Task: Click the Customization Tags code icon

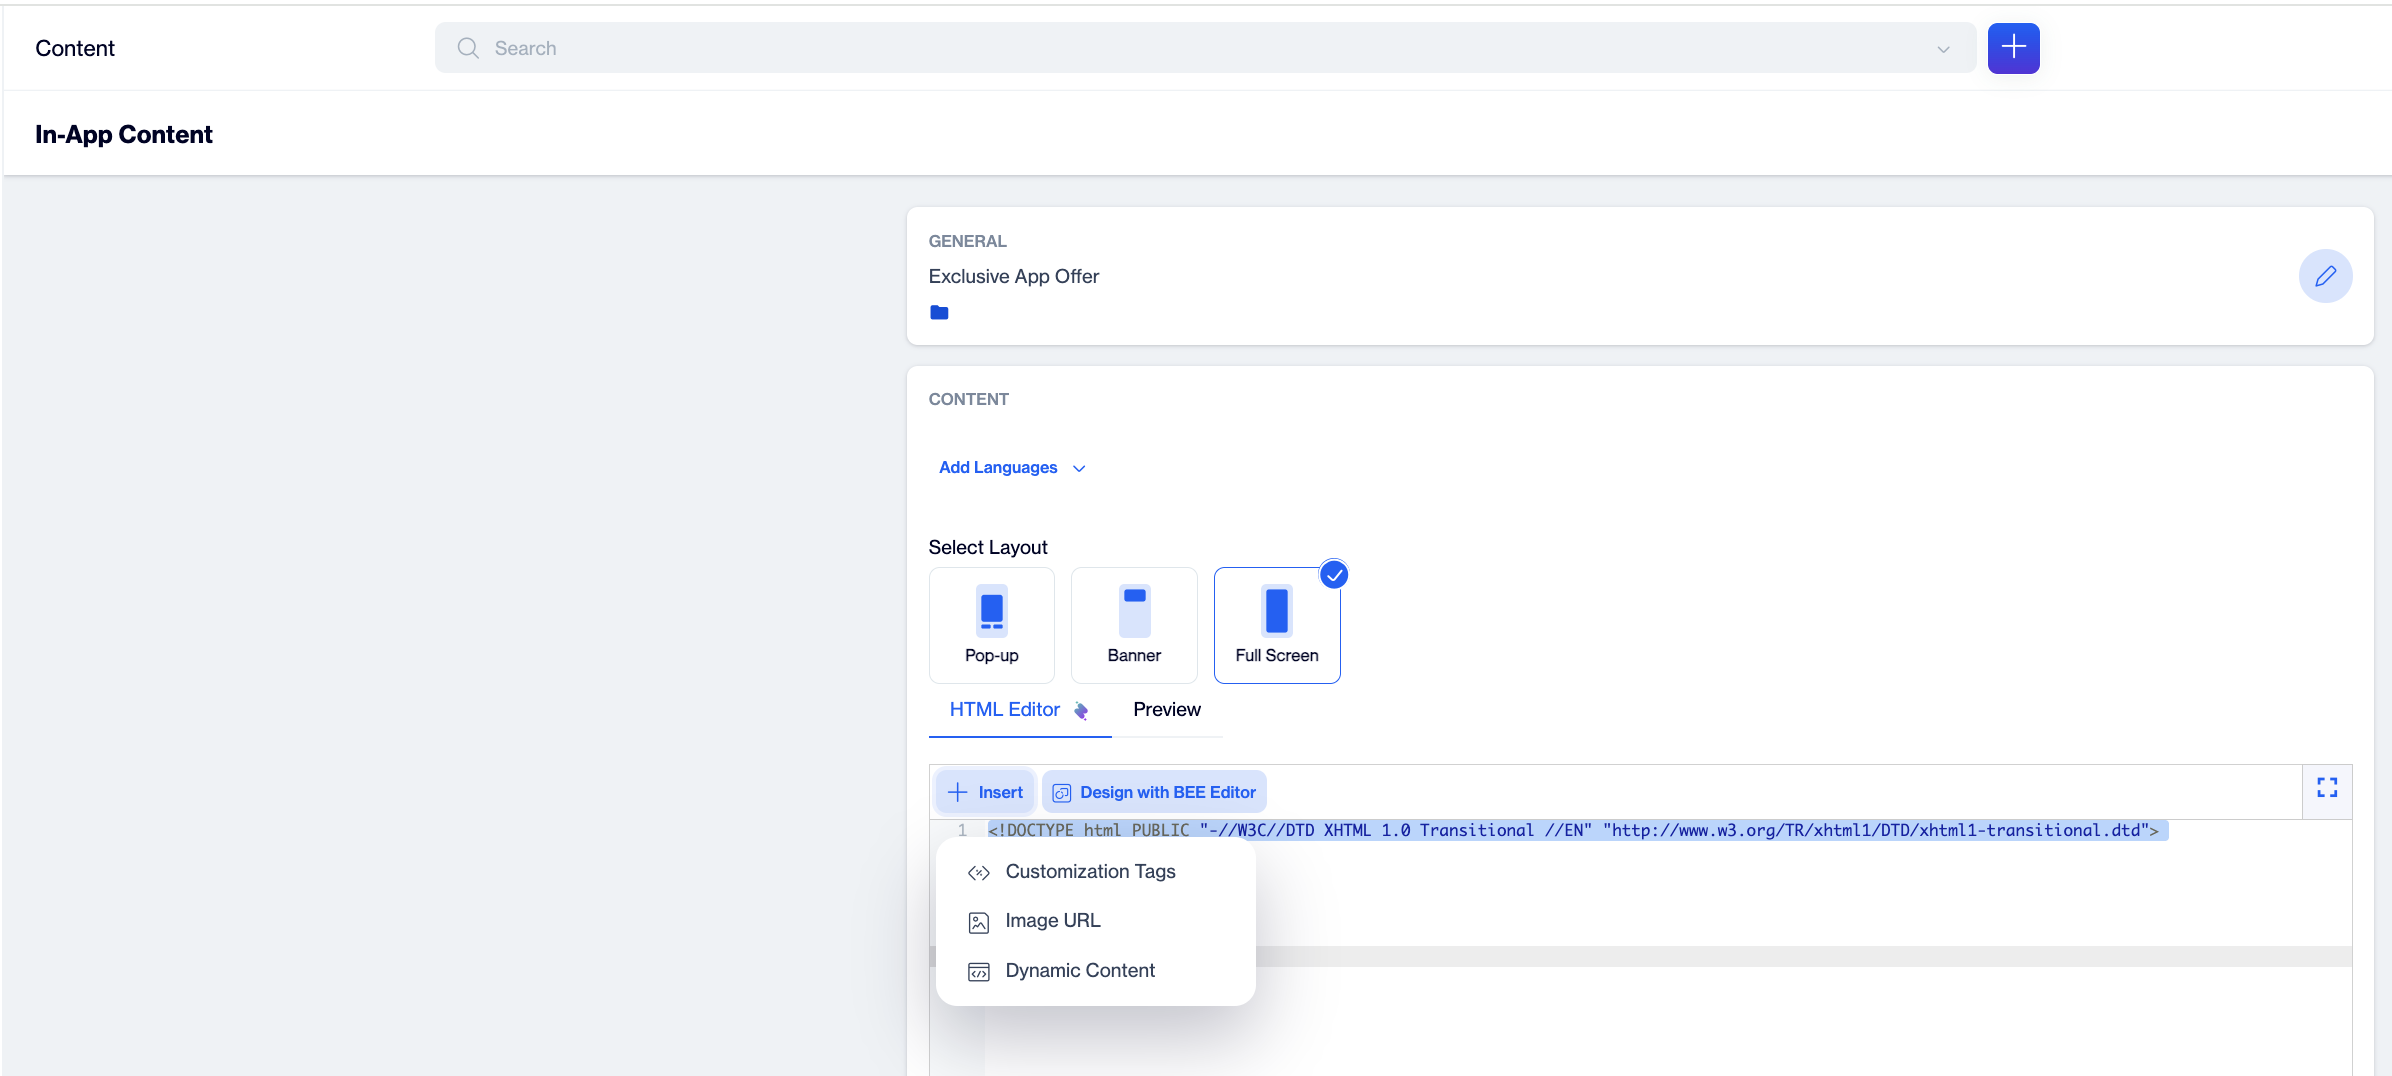Action: 978,873
